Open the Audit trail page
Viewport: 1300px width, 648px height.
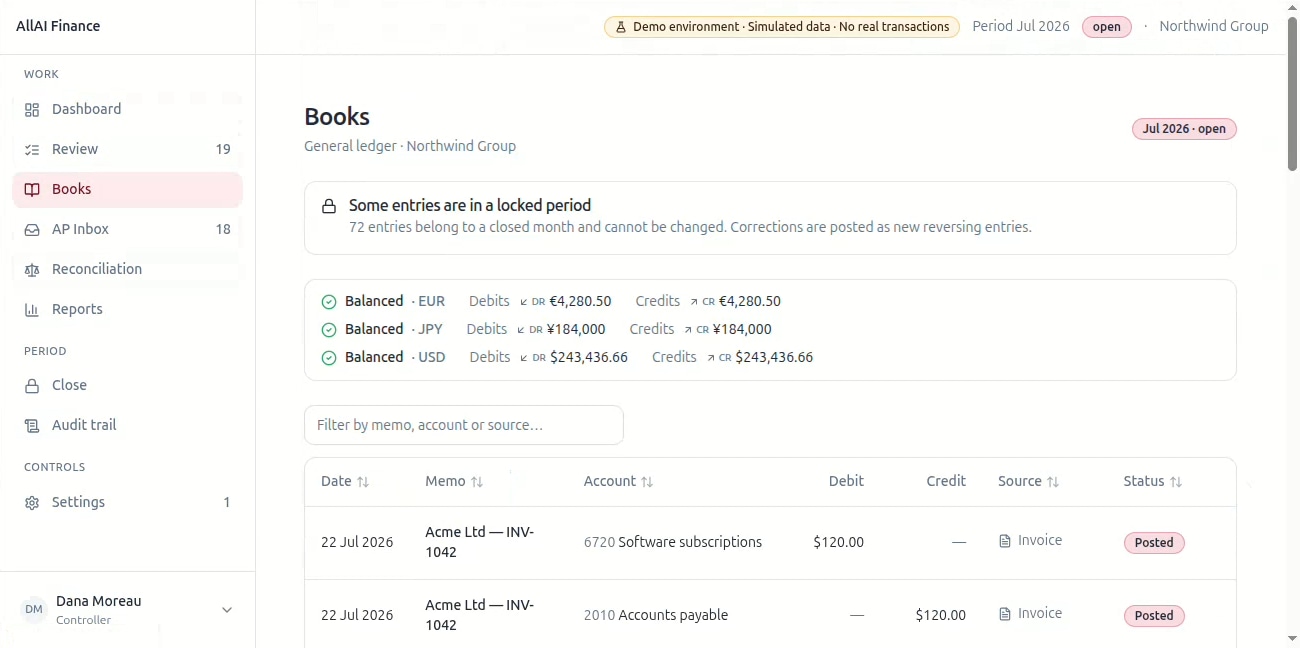[127, 425]
